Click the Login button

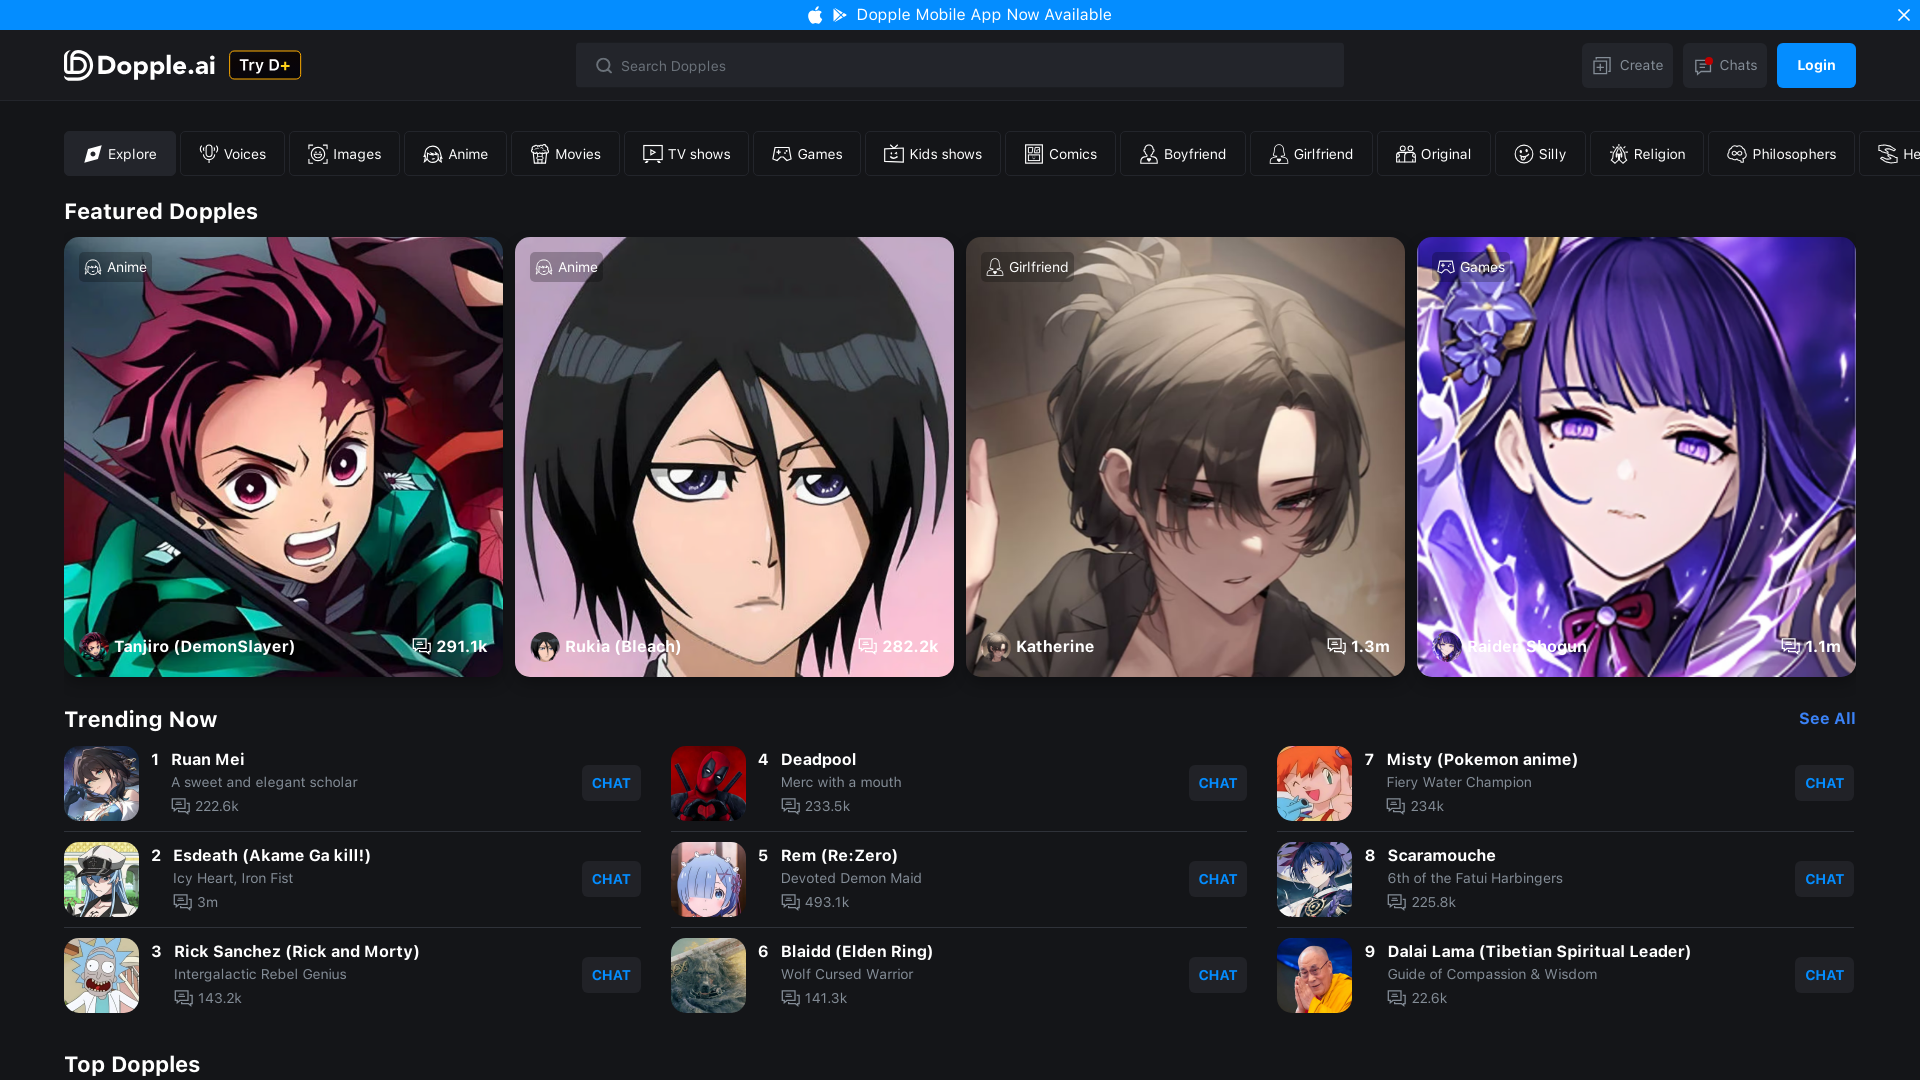tap(1815, 65)
